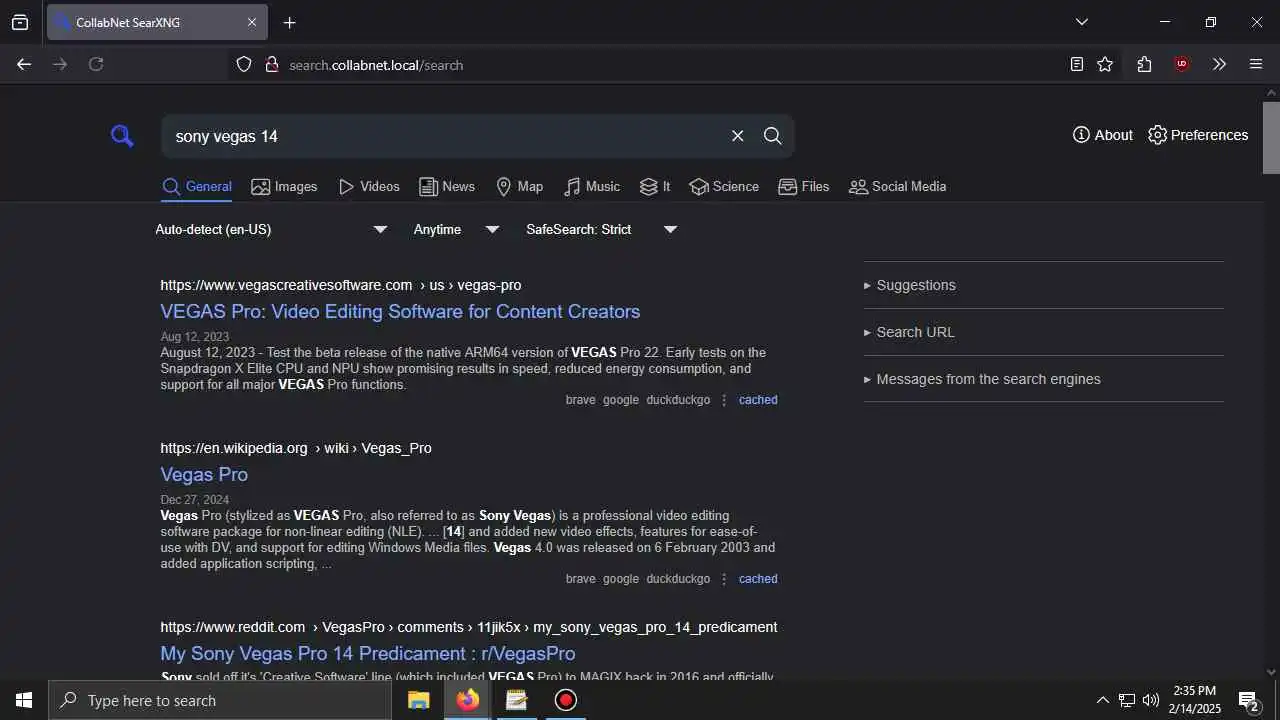Toggle reader view icon in address bar

coord(1077,64)
